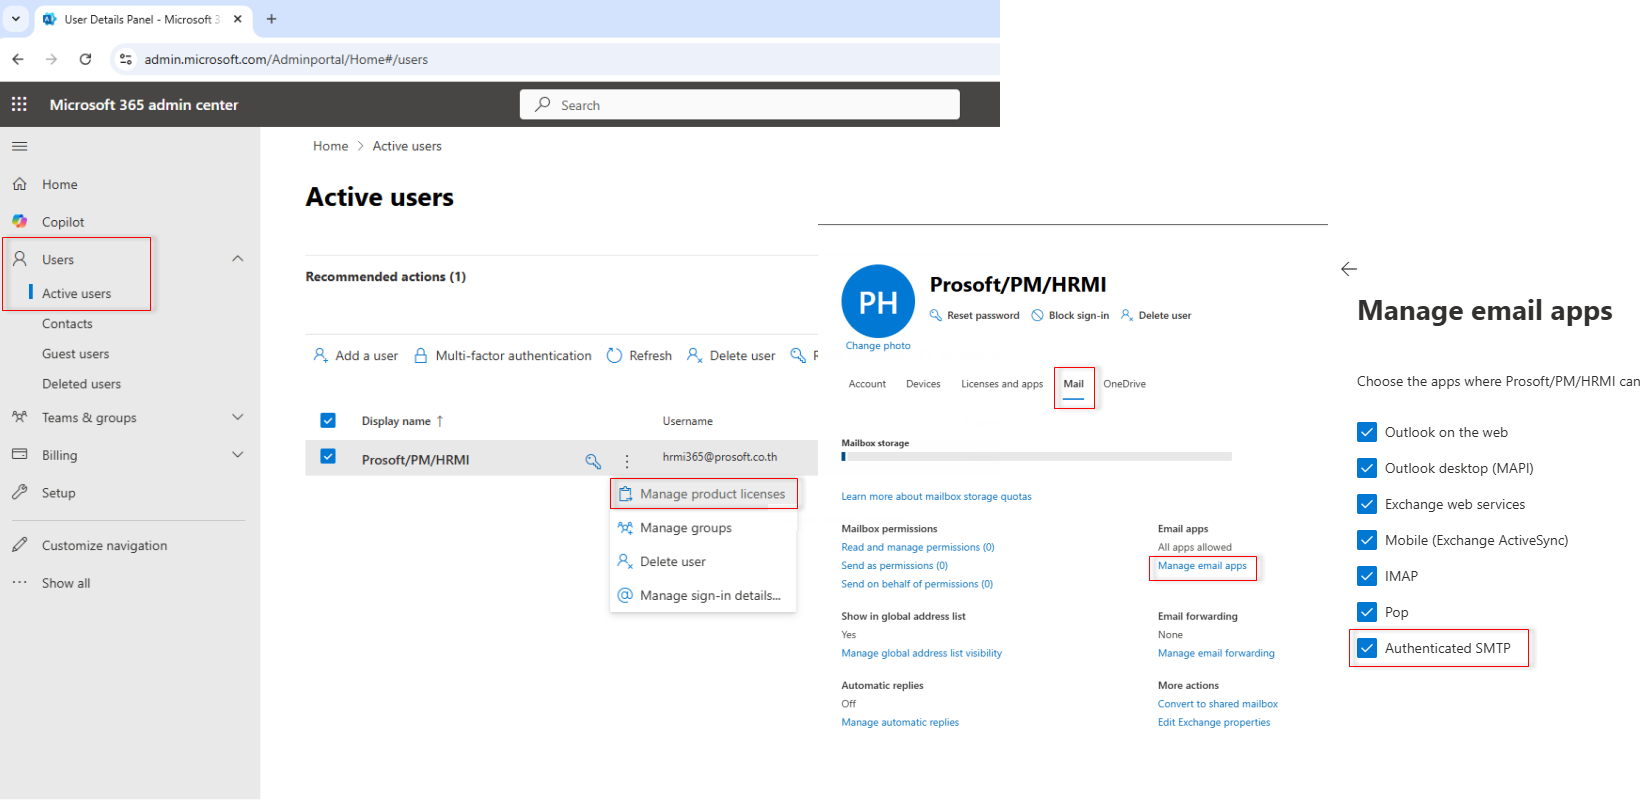Toggle the IMAP checkbox
Image resolution: width=1640 pixels, height=800 pixels.
[x=1367, y=576]
